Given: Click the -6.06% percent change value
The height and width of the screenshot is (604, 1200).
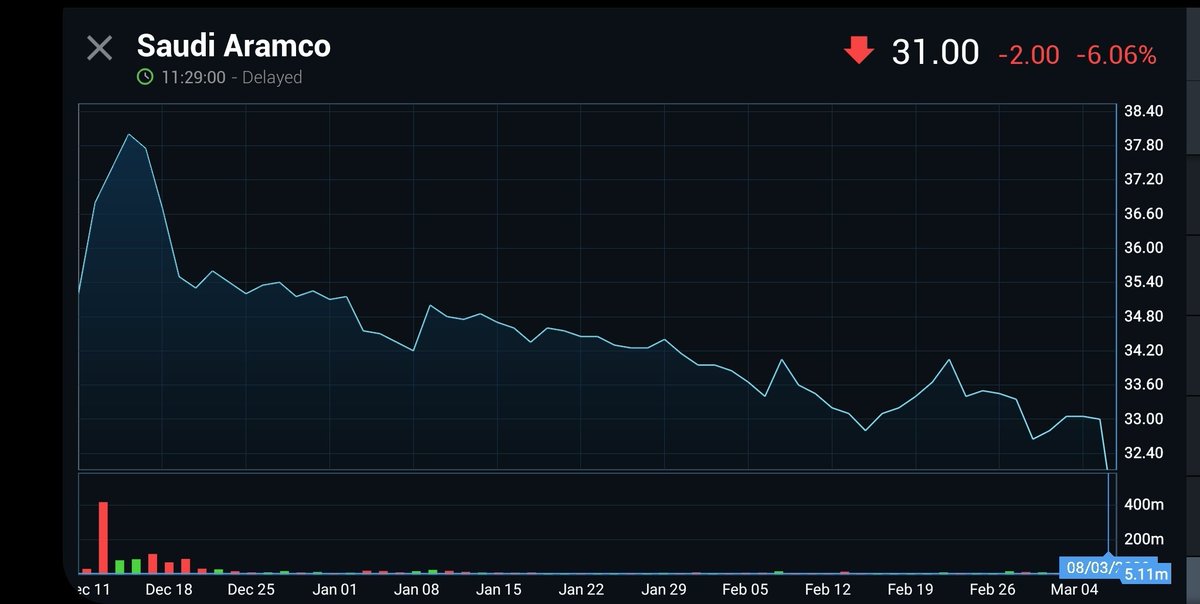Looking at the screenshot, I should (x=1116, y=55).
